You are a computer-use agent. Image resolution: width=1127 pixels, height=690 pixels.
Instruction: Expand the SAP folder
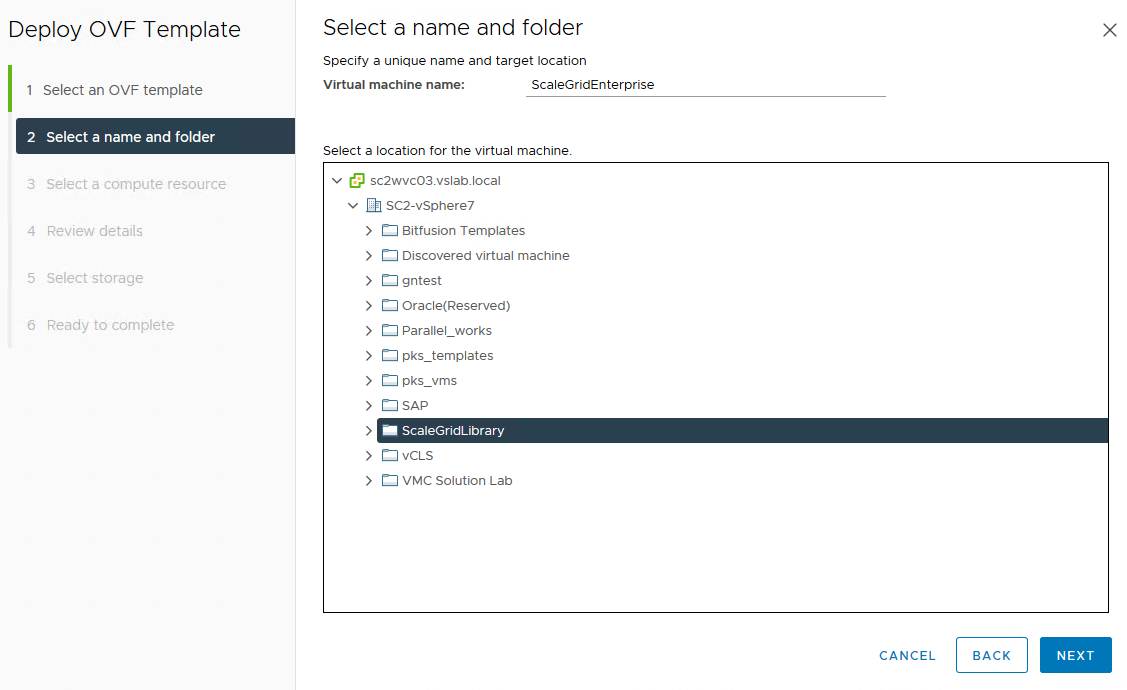(x=369, y=405)
